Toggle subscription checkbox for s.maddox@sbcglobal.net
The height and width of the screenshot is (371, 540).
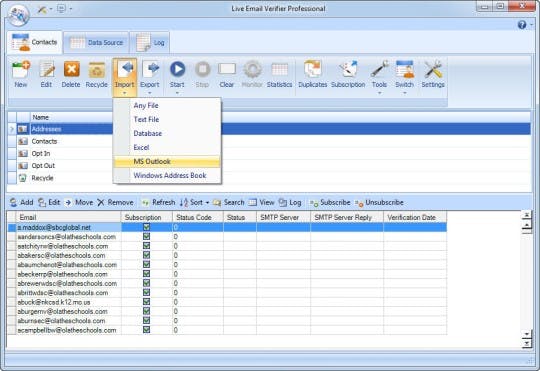(146, 227)
